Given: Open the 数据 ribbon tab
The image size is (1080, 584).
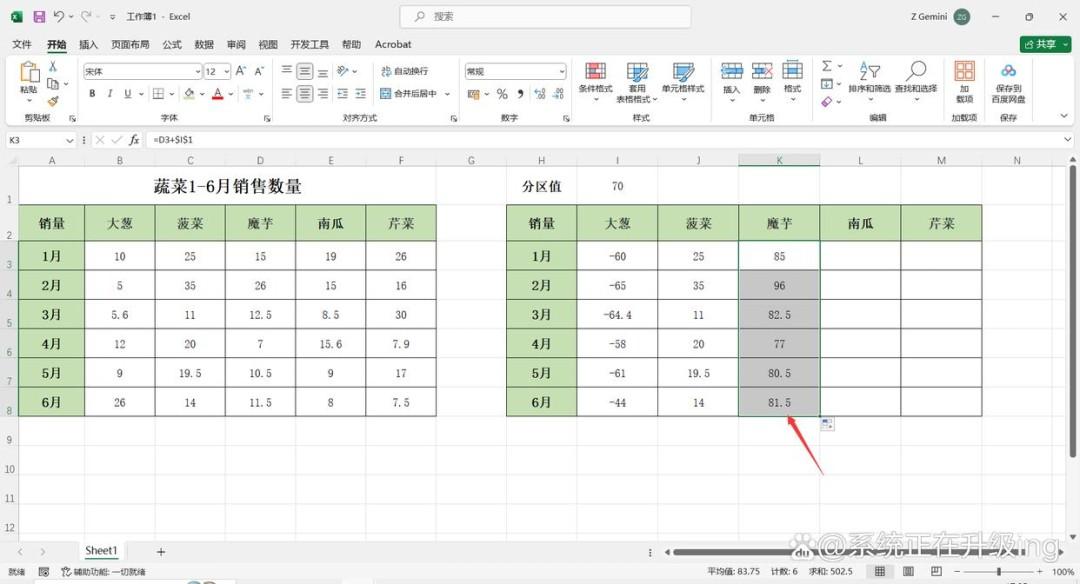Looking at the screenshot, I should (204, 44).
